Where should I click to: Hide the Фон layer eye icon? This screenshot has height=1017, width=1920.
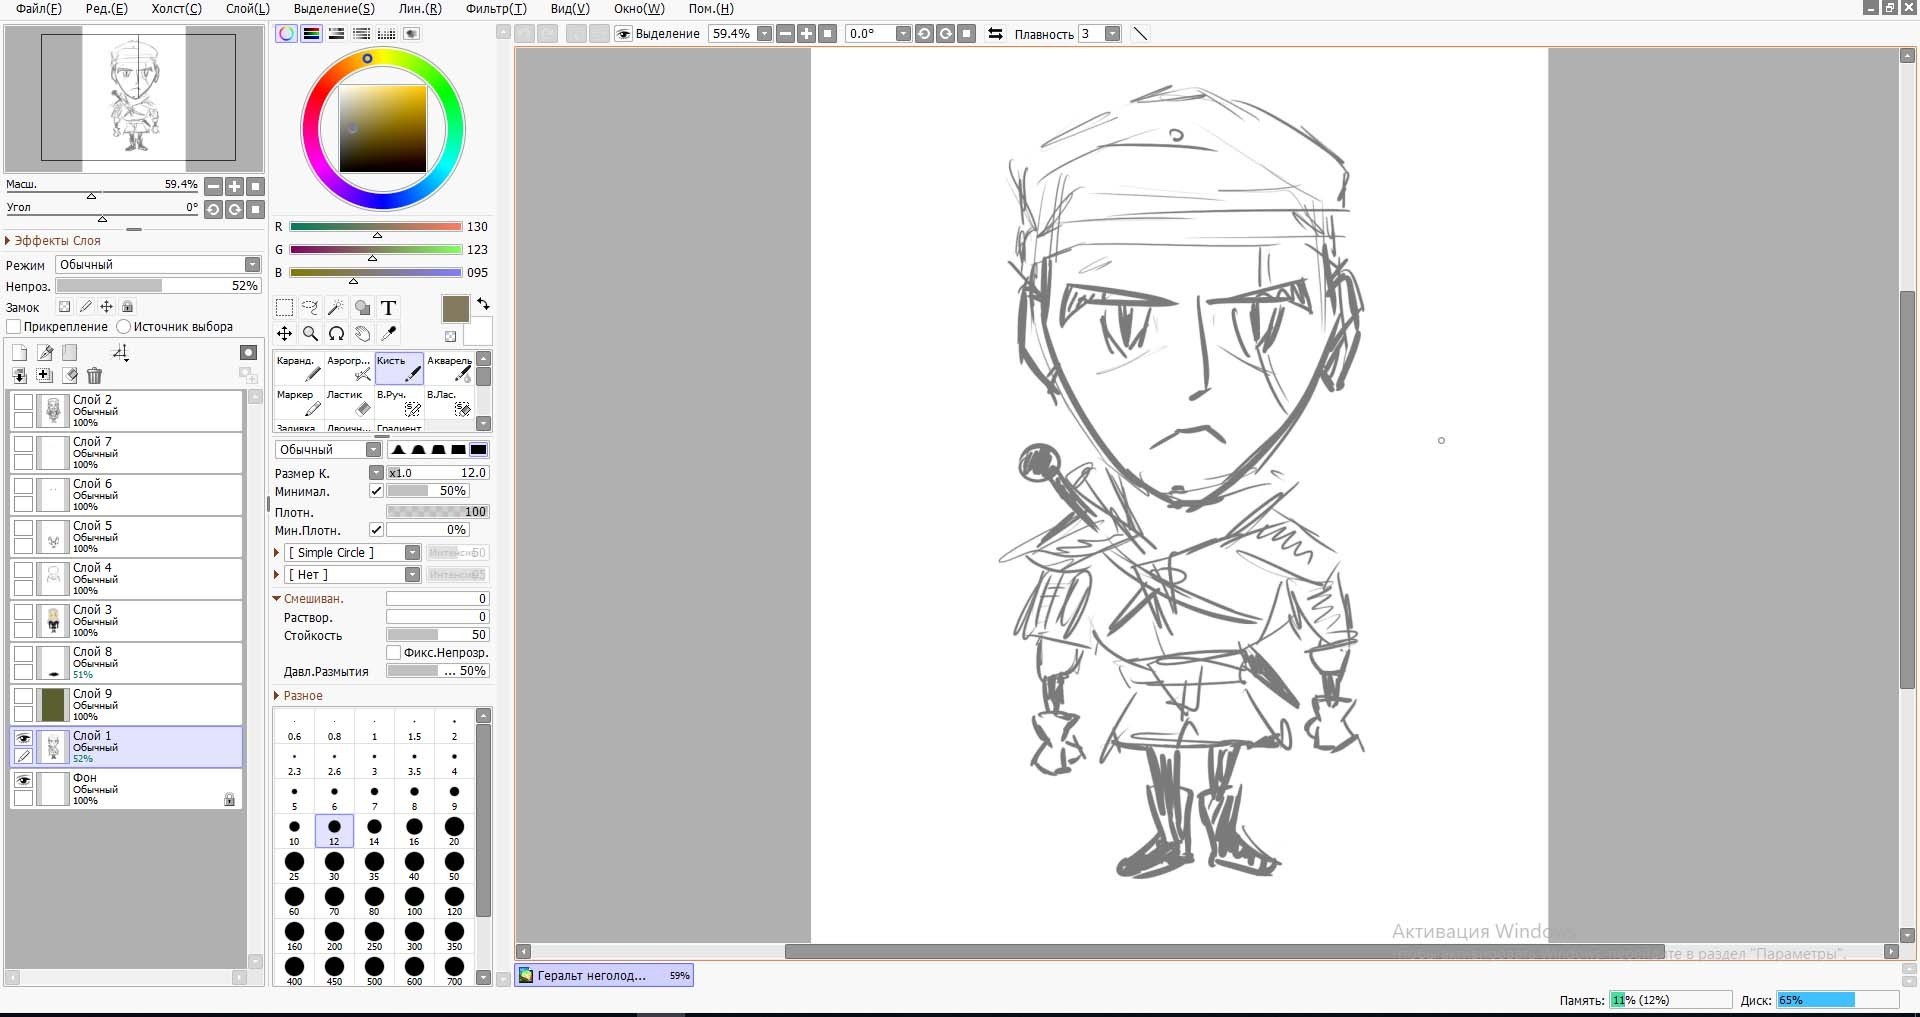coord(23,780)
